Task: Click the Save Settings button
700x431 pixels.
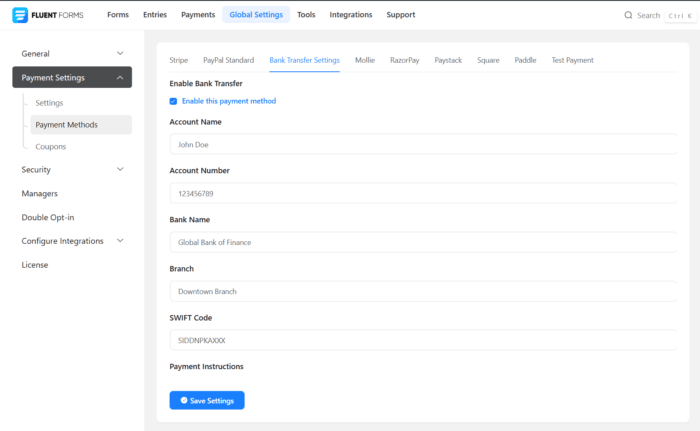Action: 207,400
